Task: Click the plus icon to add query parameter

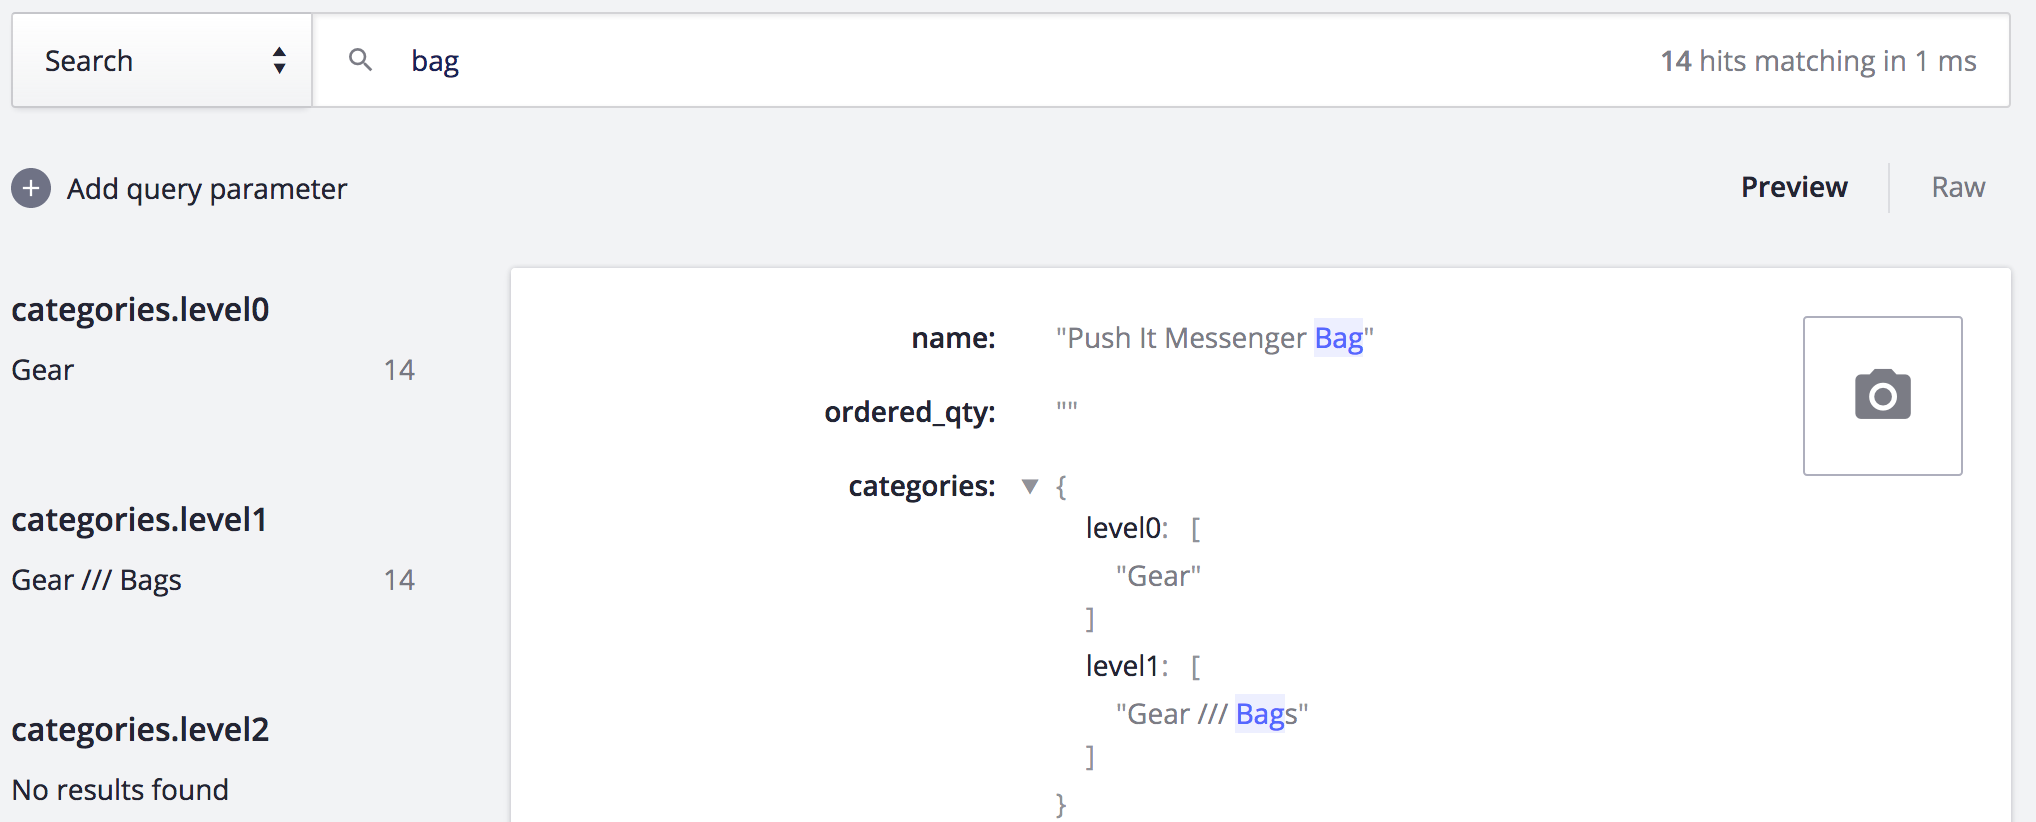Action: pyautogui.click(x=31, y=188)
